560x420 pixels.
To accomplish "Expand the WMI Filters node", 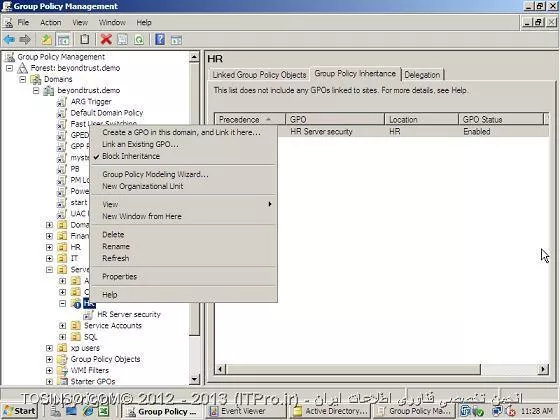I will [49, 370].
